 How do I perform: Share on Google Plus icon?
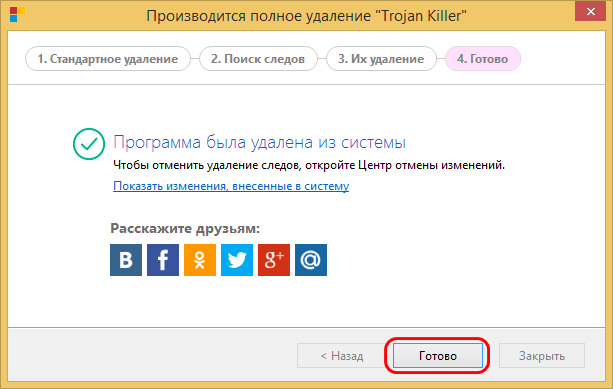[274, 260]
